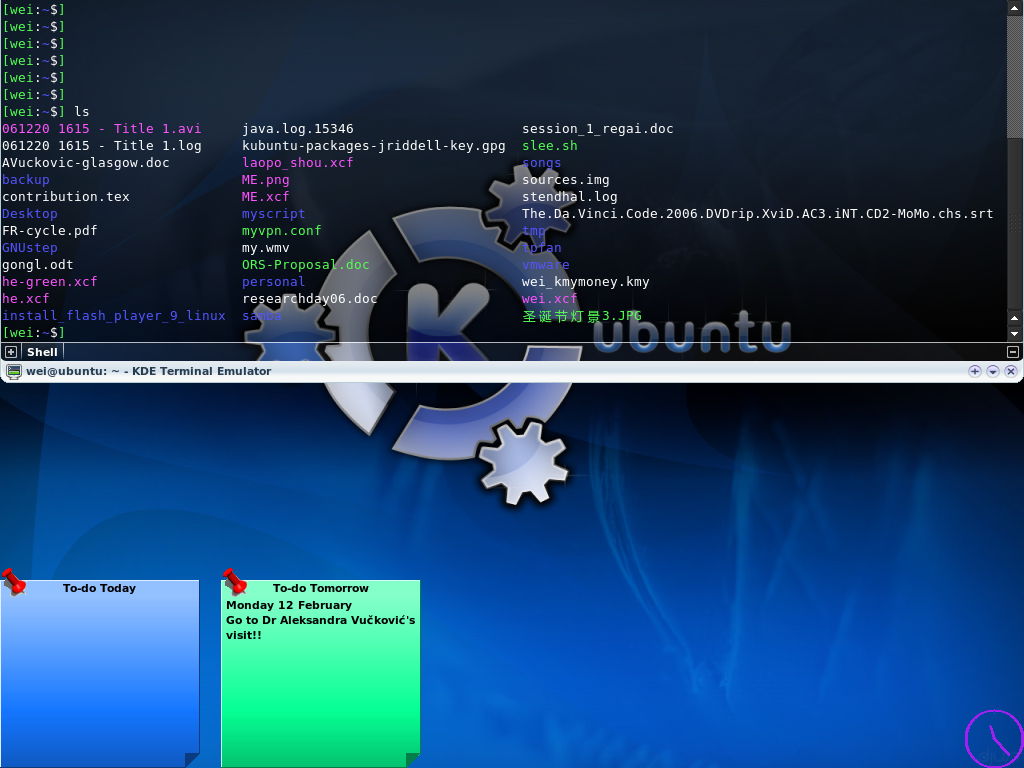Click 'myscript' directory name
This screenshot has width=1024, height=768.
pyautogui.click(x=274, y=214)
